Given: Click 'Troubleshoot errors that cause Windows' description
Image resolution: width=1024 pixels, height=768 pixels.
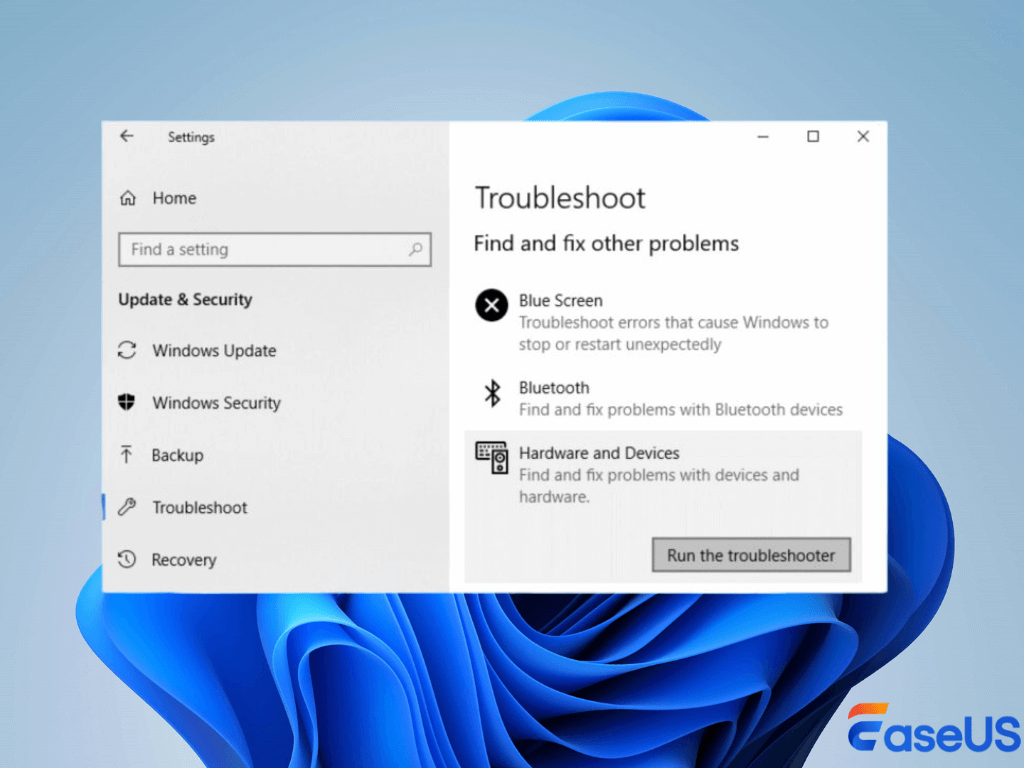Looking at the screenshot, I should [673, 333].
